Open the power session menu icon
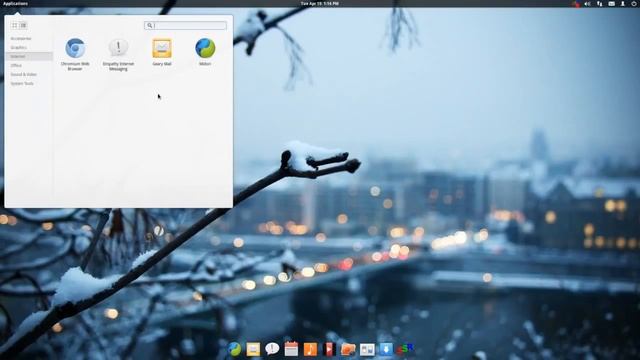This screenshot has height=360, width=640. 634,4
